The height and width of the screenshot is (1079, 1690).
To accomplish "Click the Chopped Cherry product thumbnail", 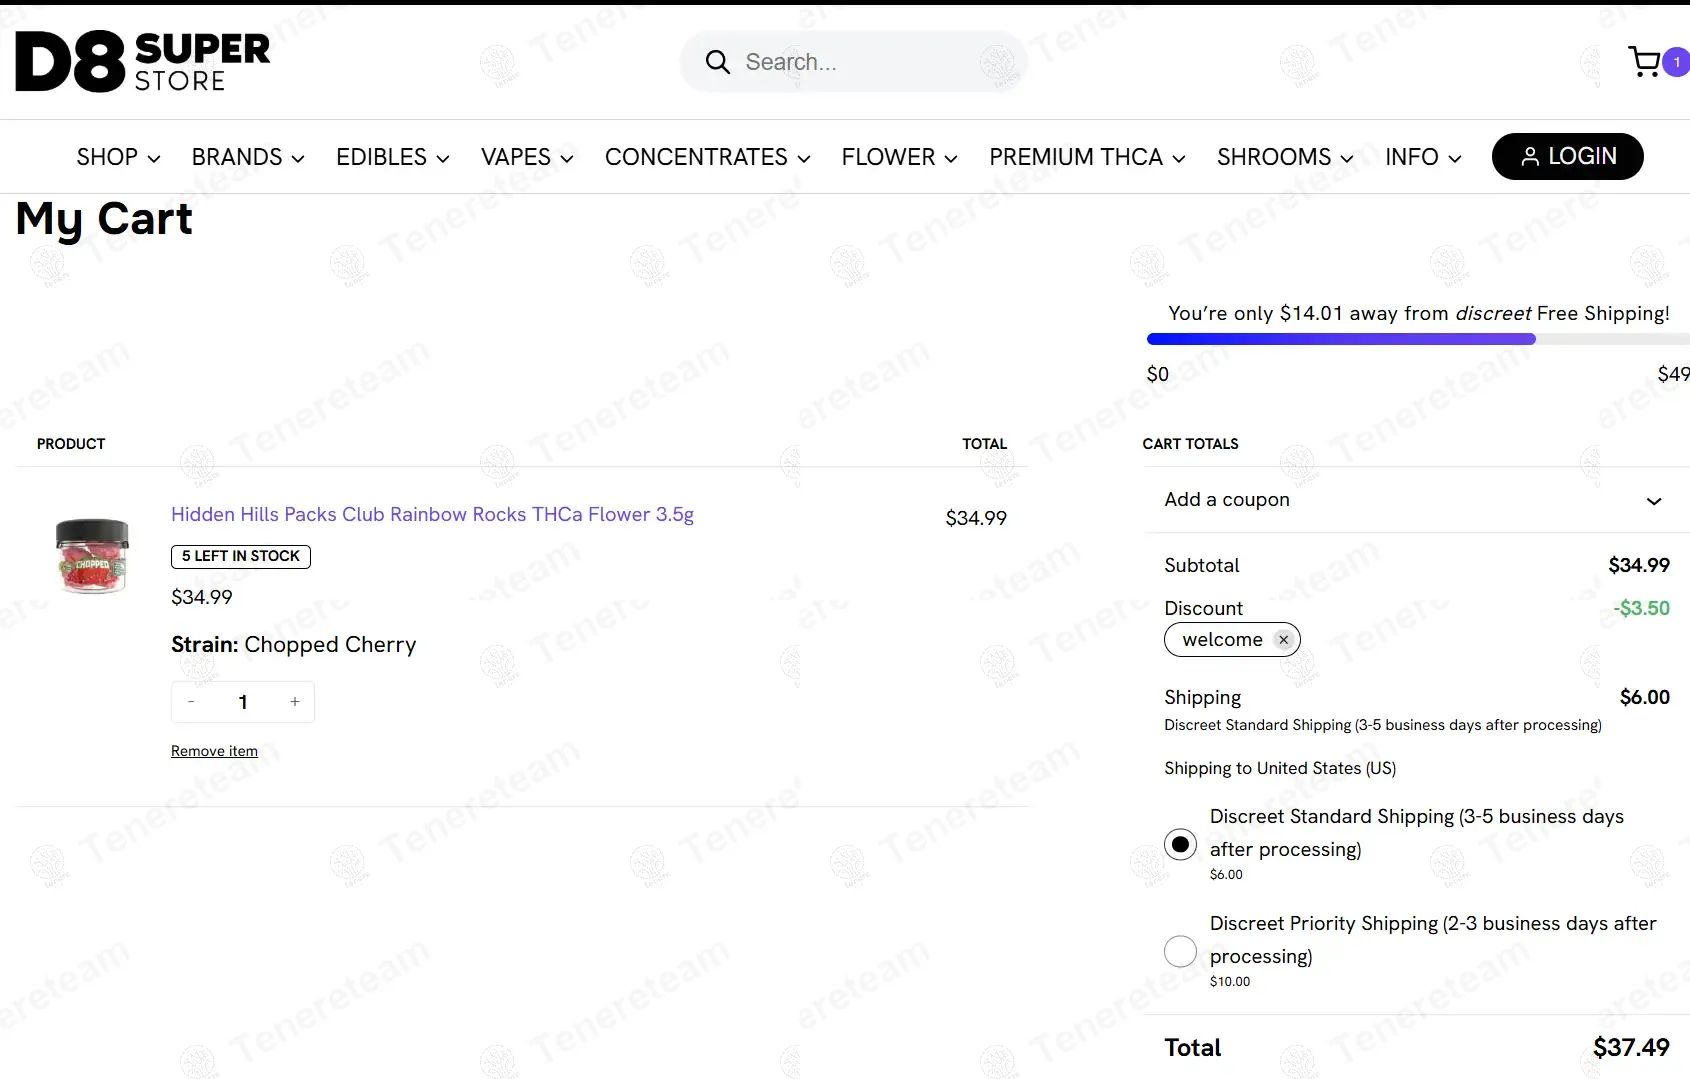I will 92,555.
